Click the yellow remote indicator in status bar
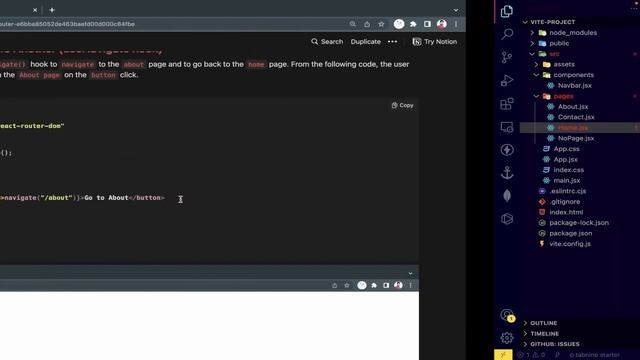The width and height of the screenshot is (640, 360). pos(503,355)
